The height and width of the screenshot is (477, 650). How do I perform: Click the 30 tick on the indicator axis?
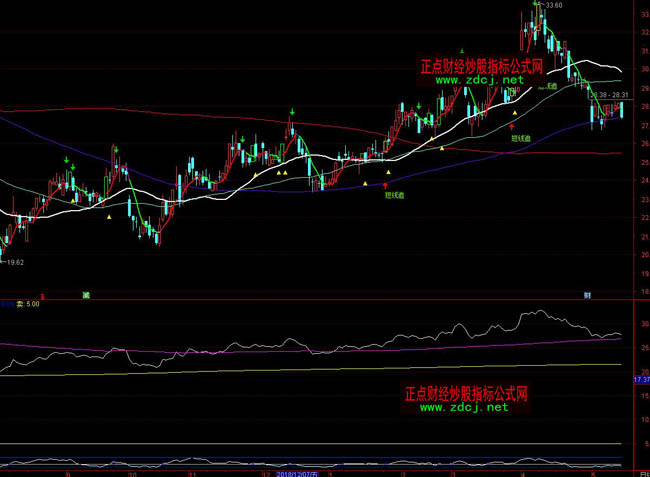coord(640,324)
